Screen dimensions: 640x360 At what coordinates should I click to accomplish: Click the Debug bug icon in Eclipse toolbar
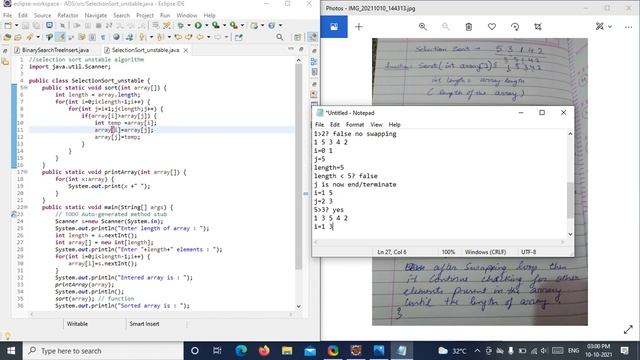[180, 25]
